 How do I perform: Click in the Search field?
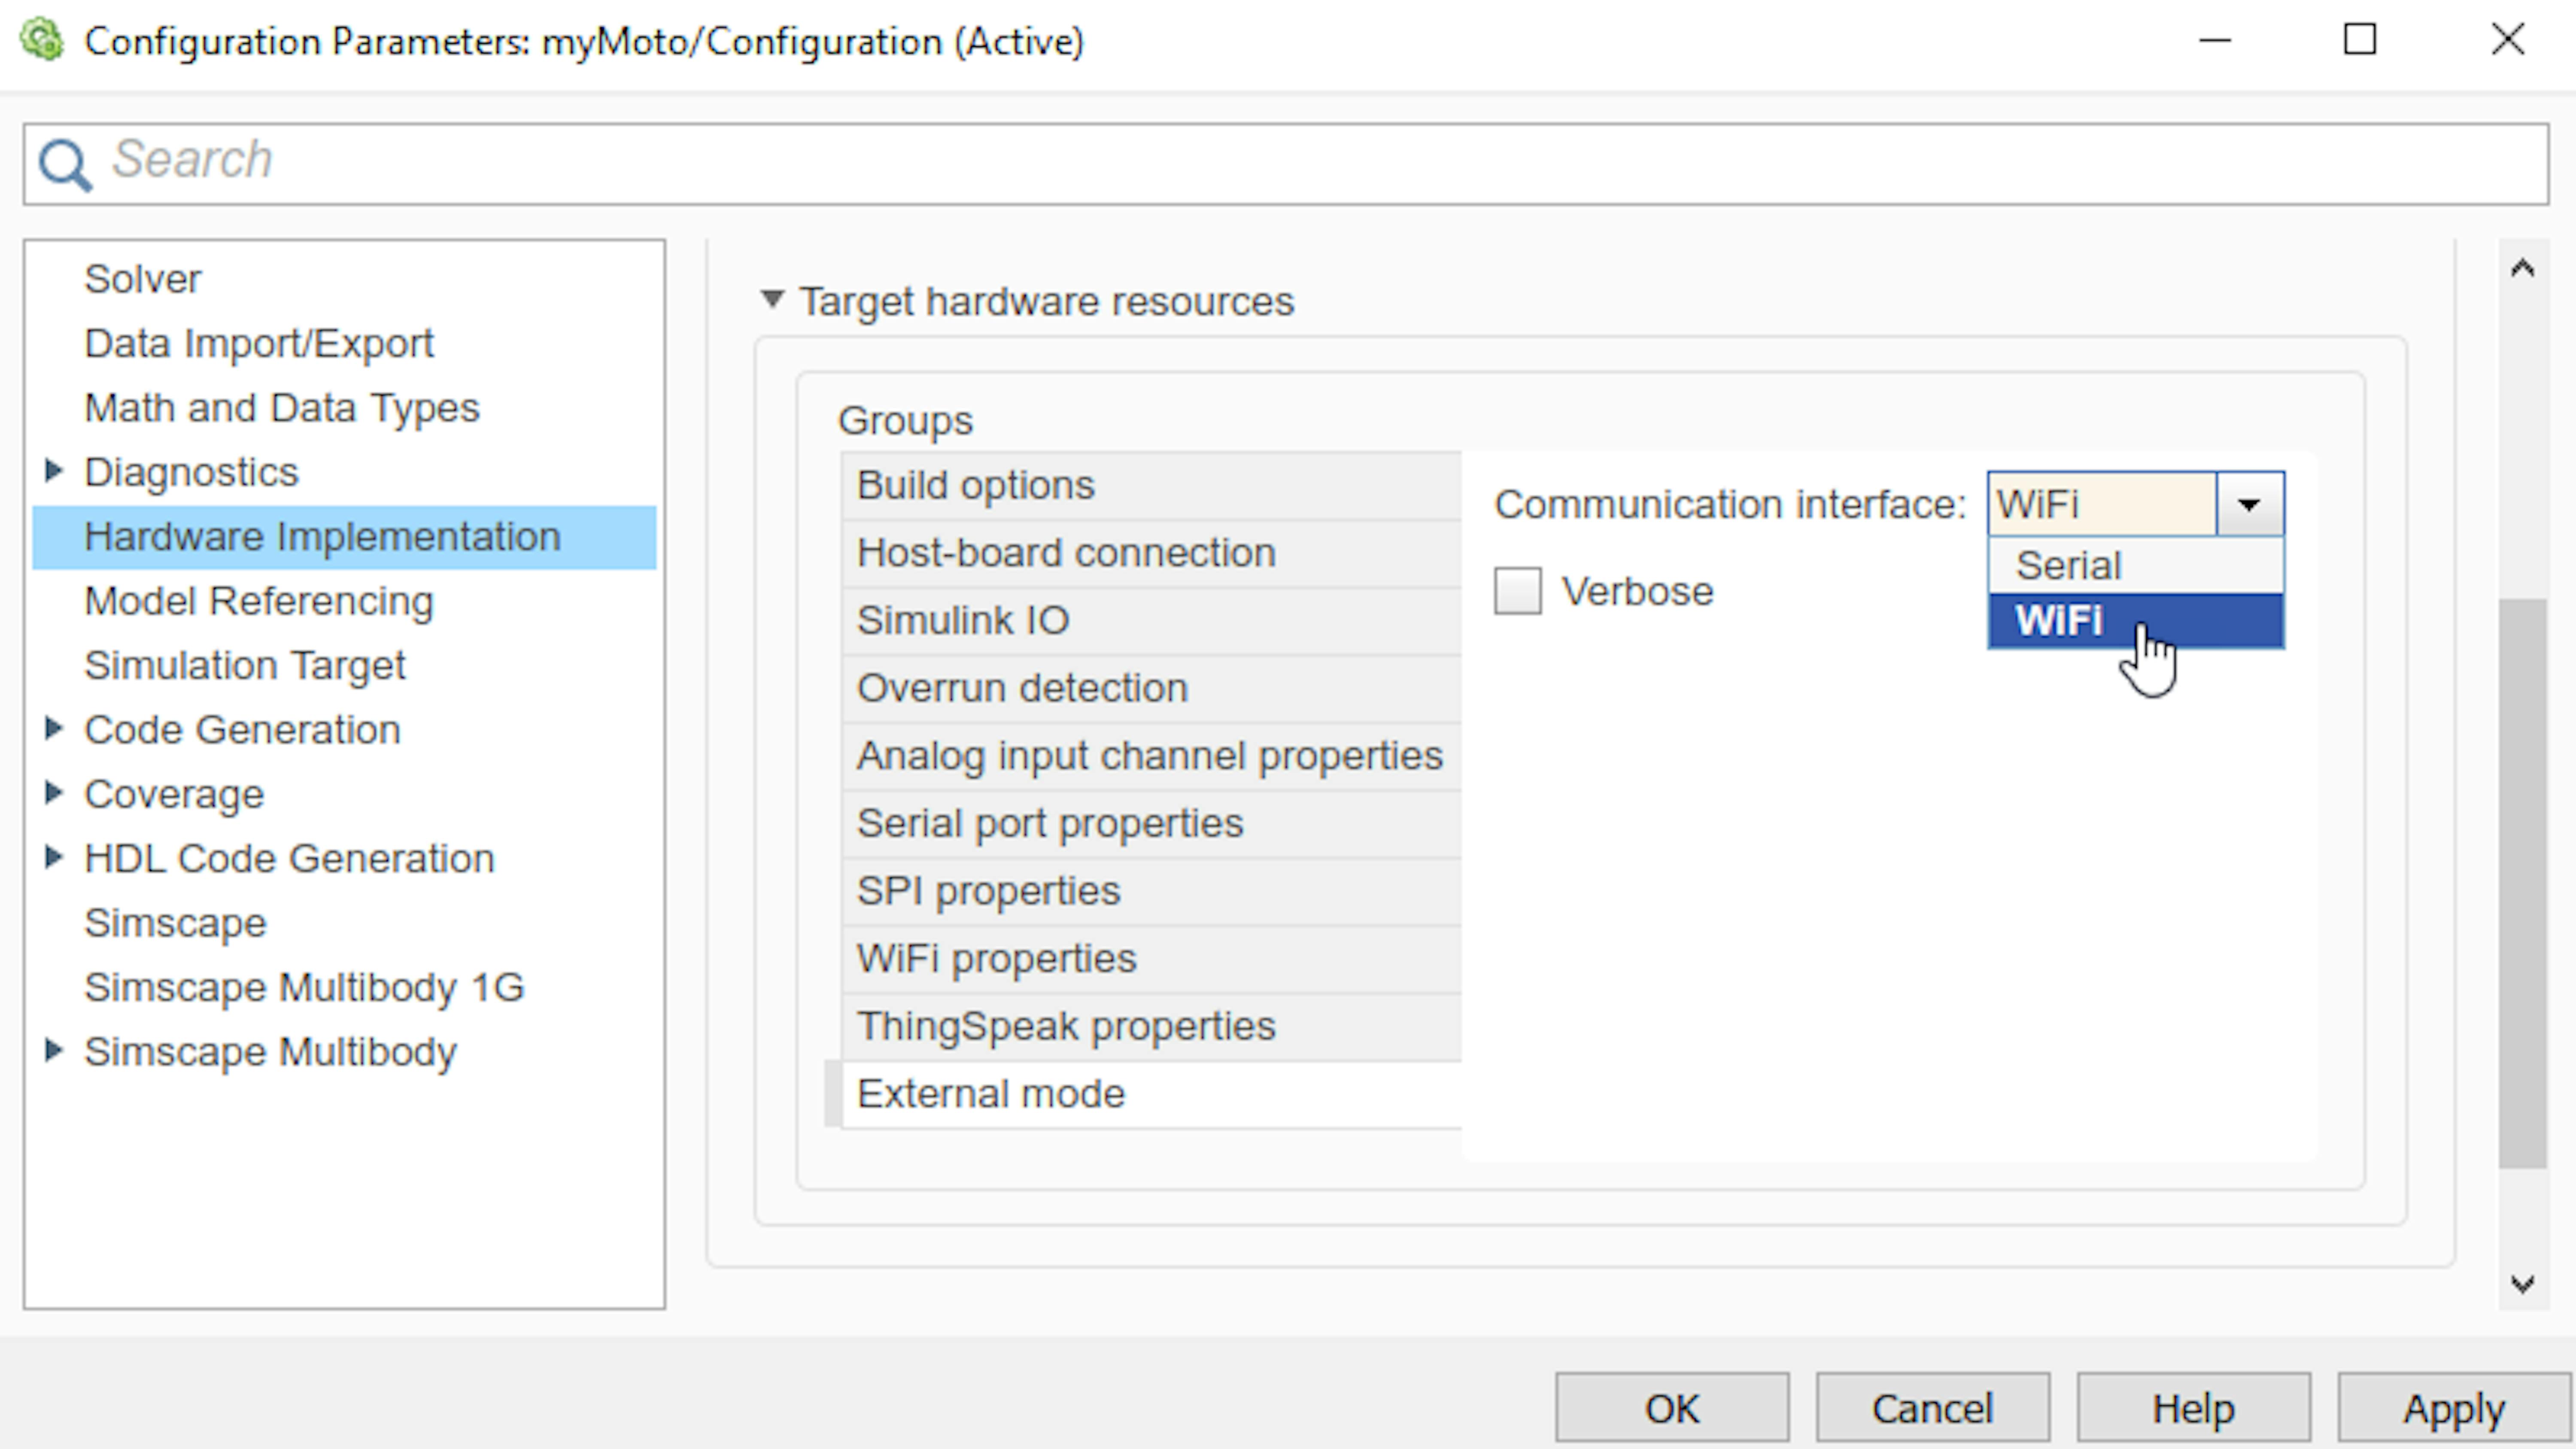(x=1286, y=164)
